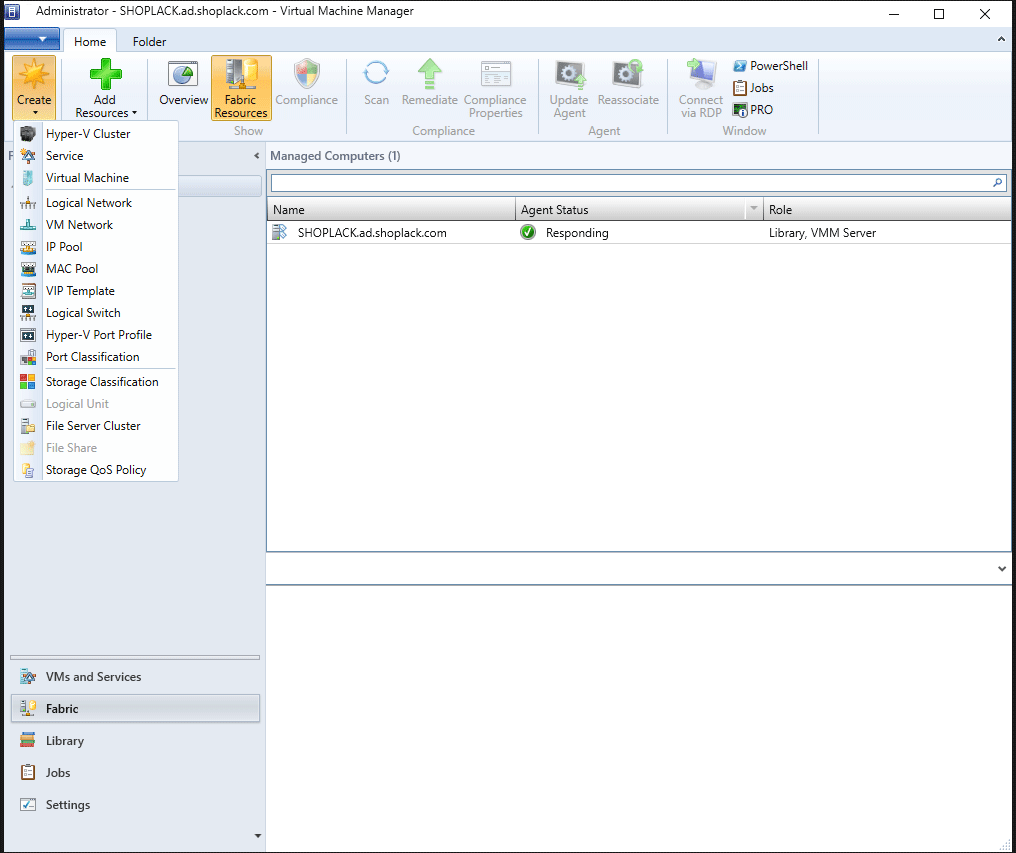Select VIP Template in the menu
Viewport: 1016px width, 853px height.
(96, 292)
